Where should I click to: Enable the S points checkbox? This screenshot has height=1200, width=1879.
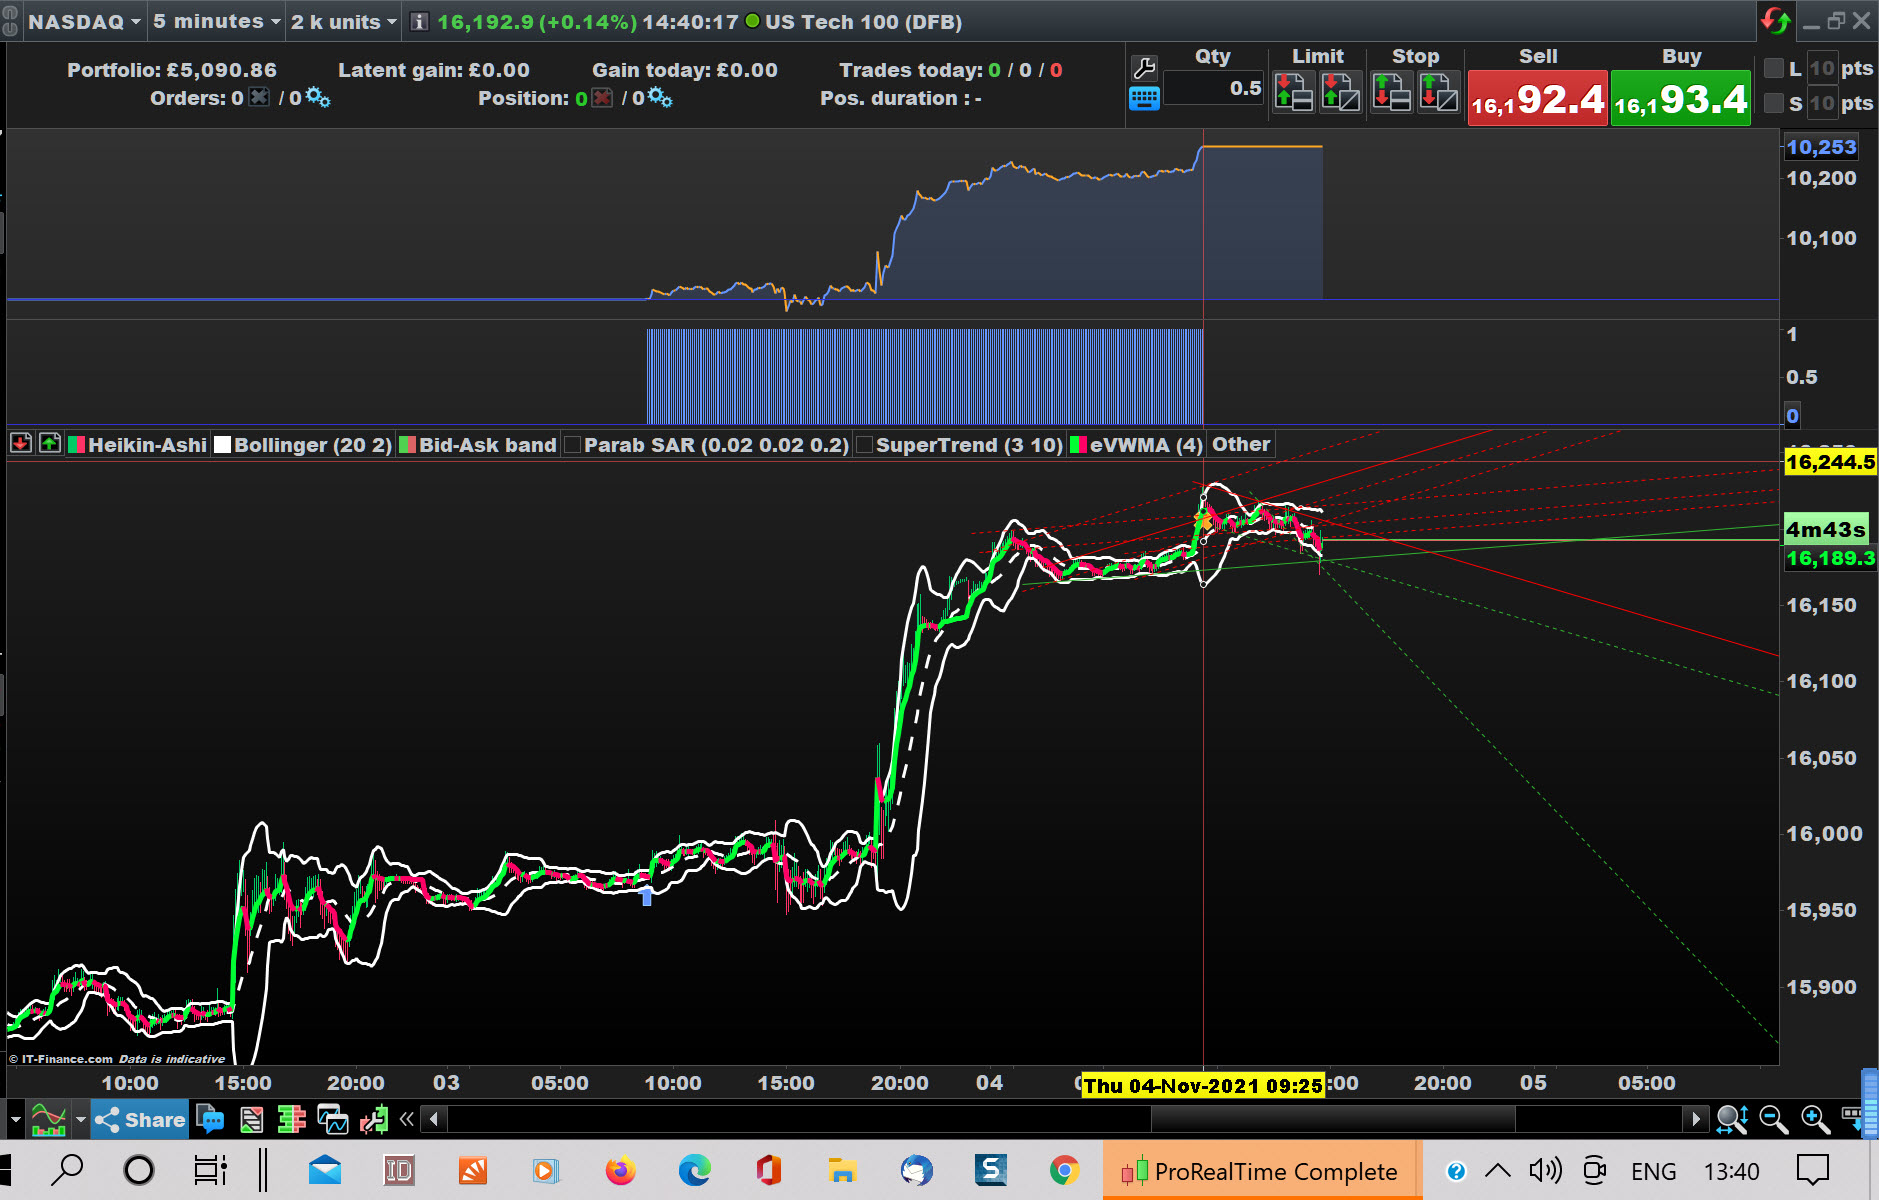click(x=1774, y=103)
